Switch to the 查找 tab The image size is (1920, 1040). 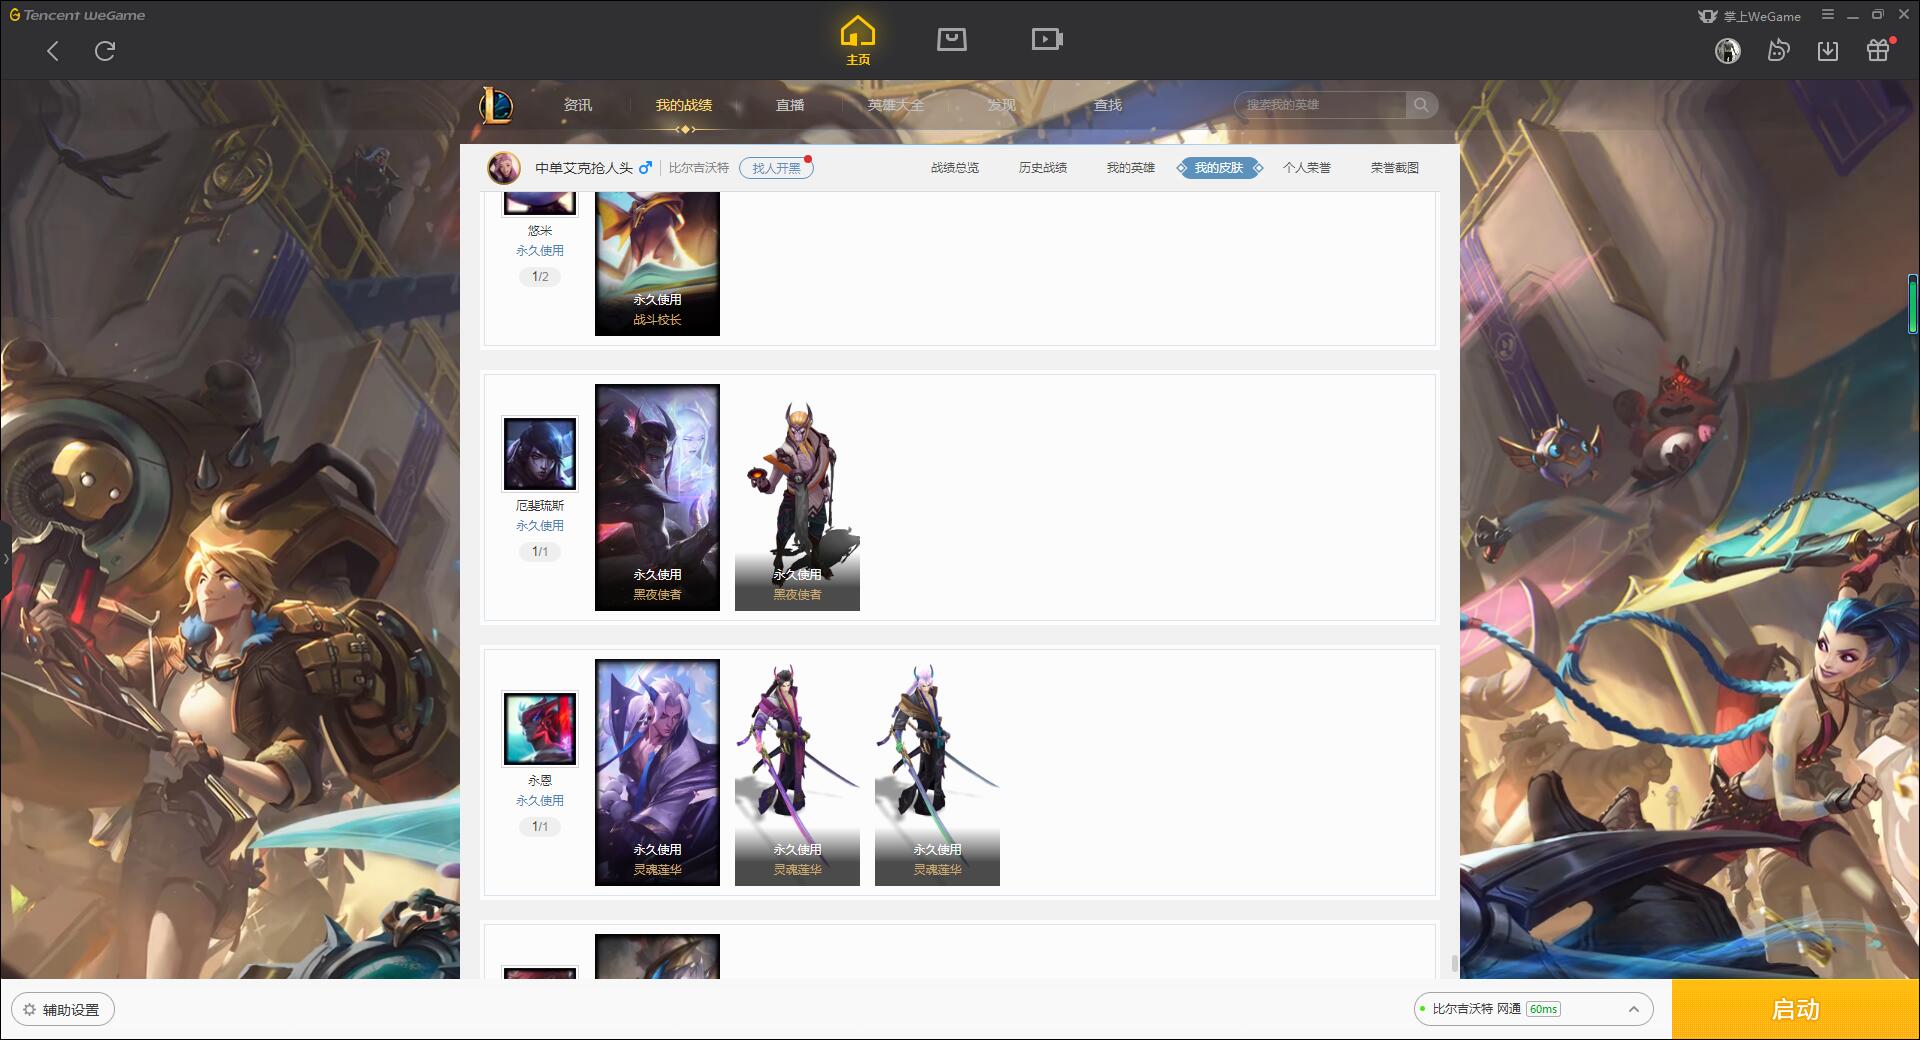pyautogui.click(x=1108, y=105)
